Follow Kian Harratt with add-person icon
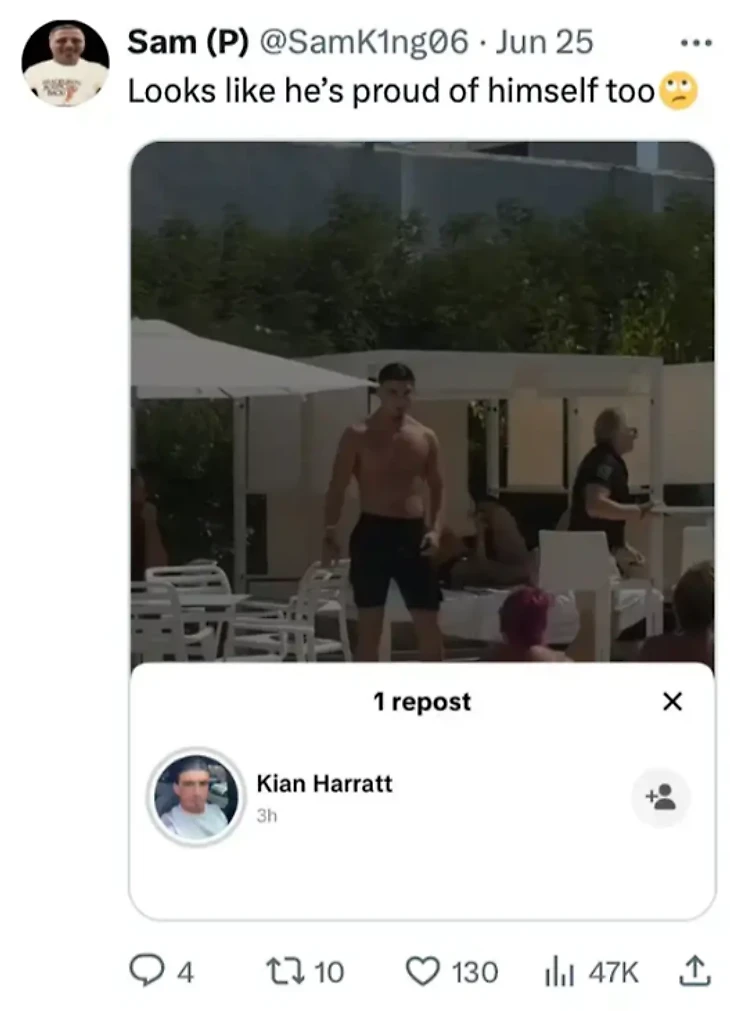Viewport: 730px width, 1011px height. (661, 797)
